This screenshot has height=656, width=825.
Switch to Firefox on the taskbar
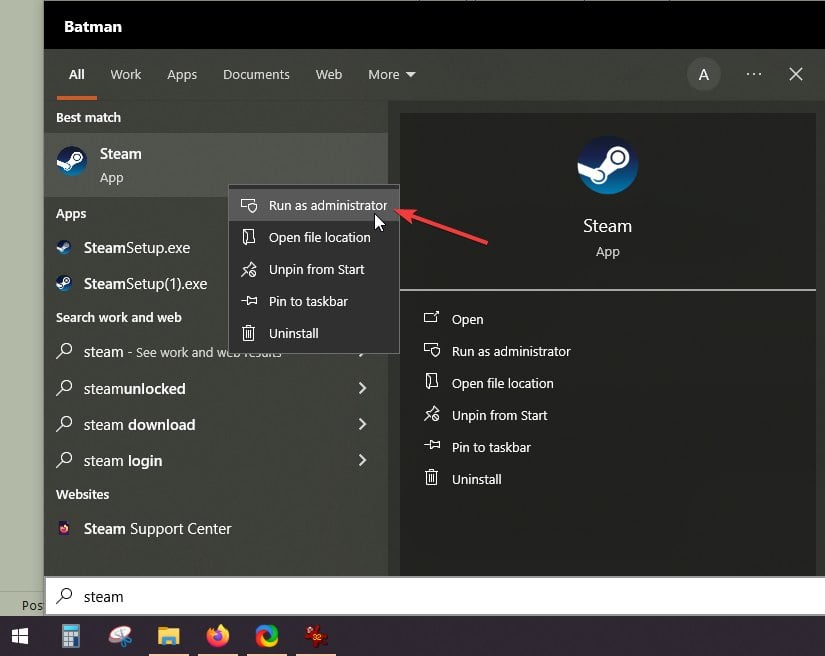click(x=217, y=636)
